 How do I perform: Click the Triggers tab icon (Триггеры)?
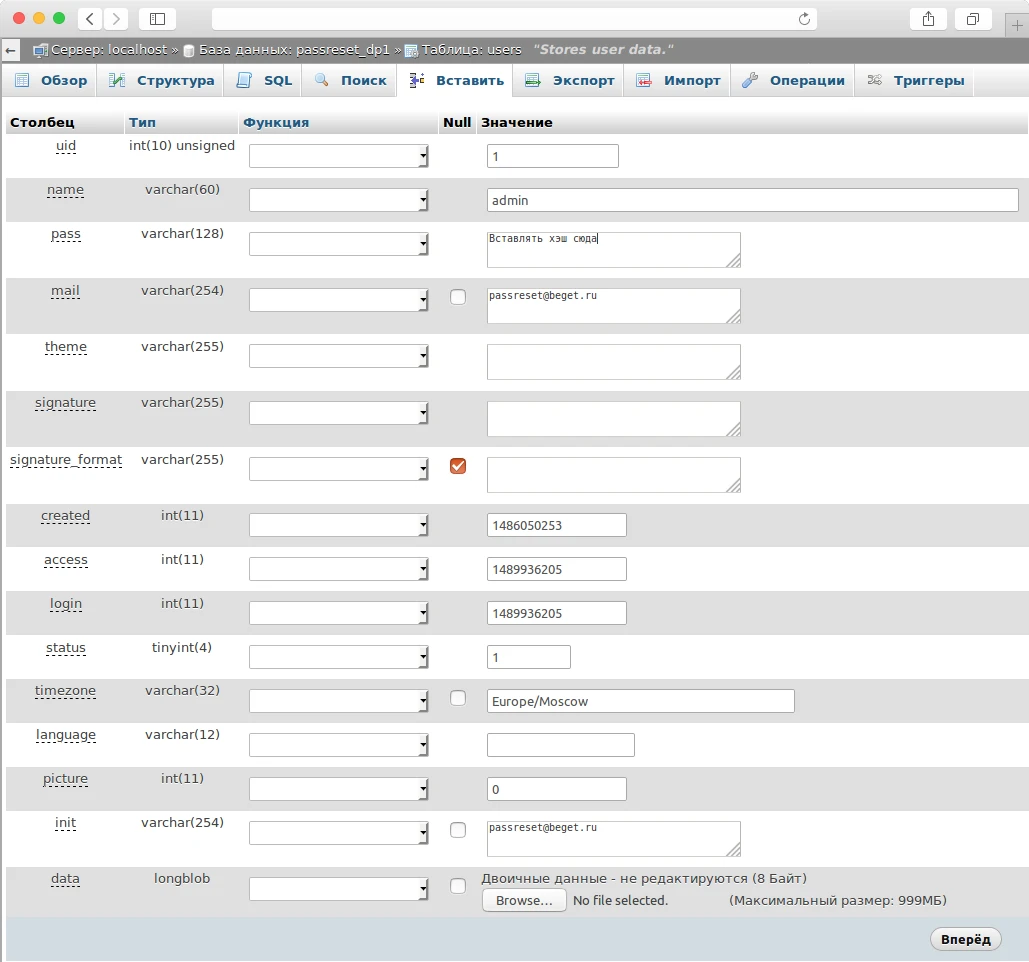(x=875, y=81)
